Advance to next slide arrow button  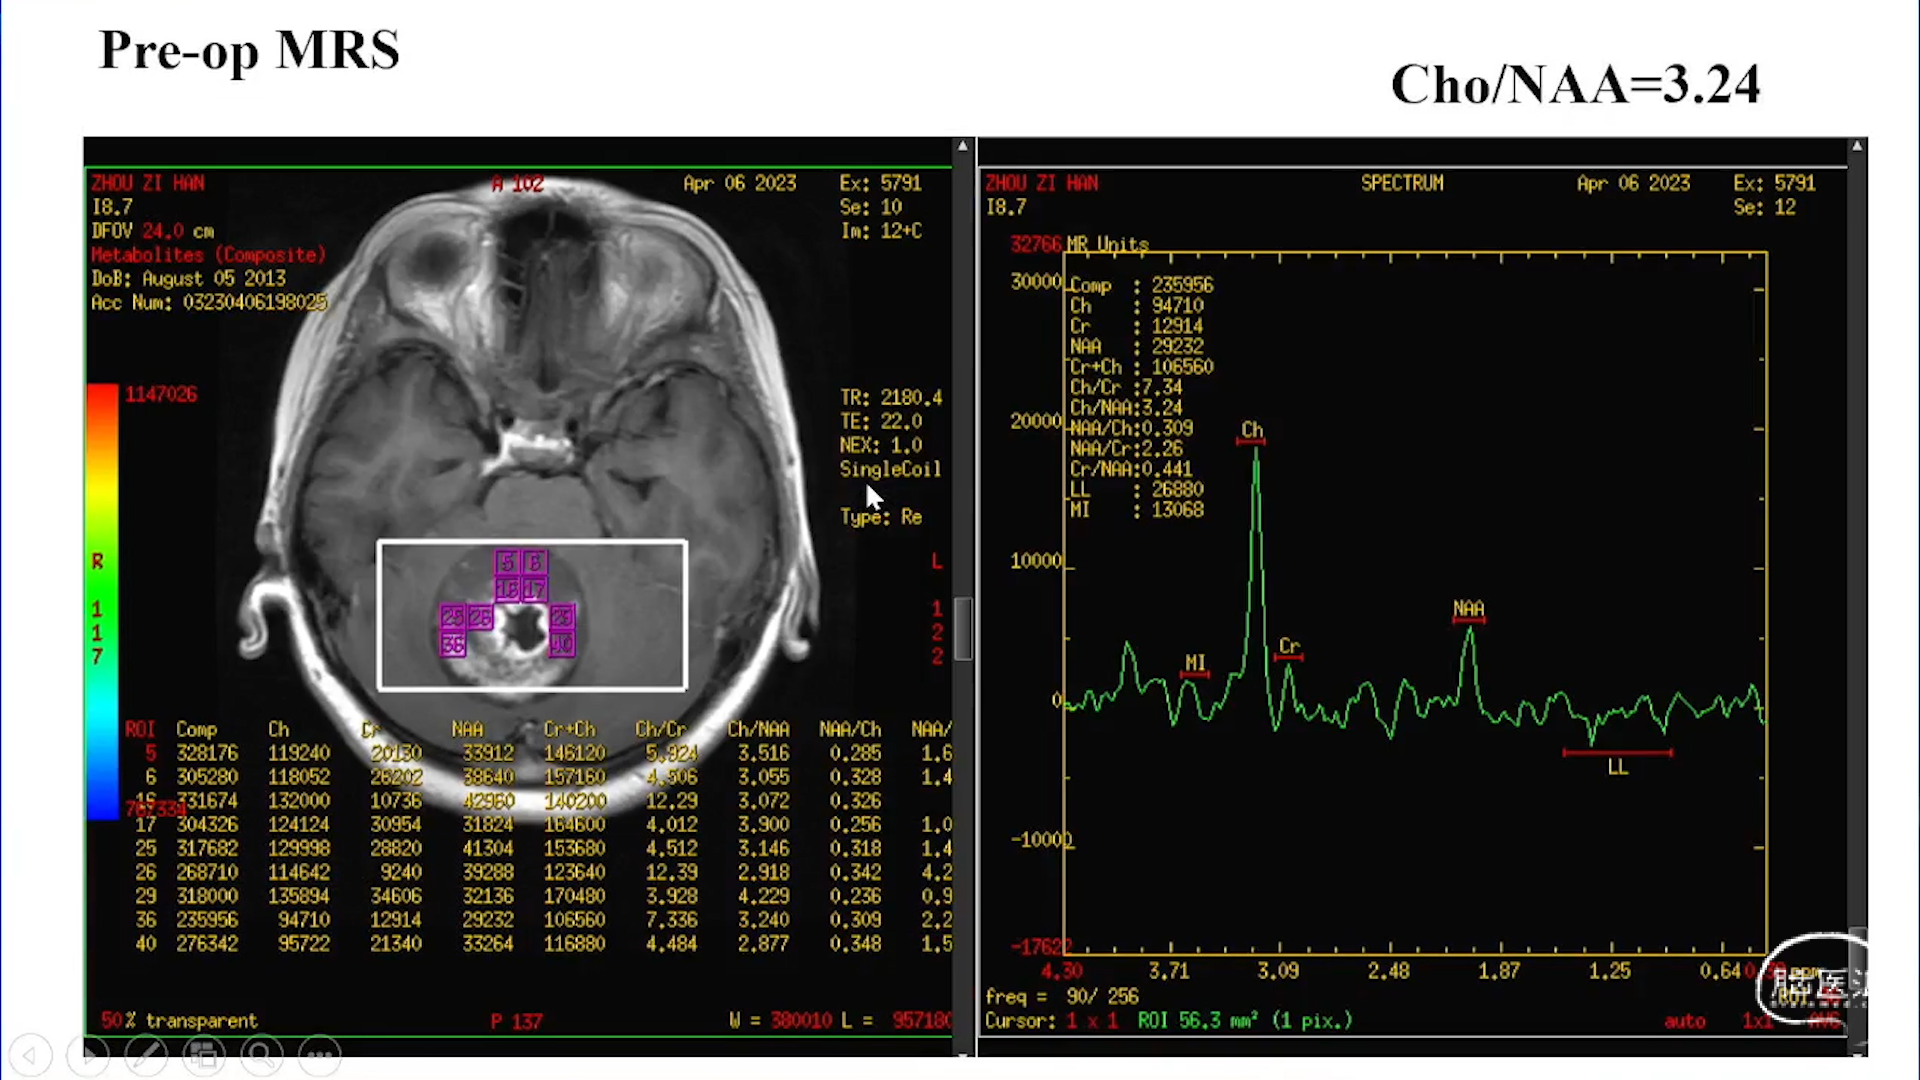click(88, 1054)
